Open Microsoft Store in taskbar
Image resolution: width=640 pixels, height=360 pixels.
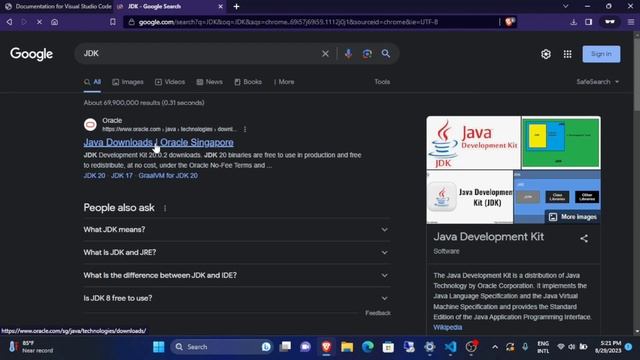388,347
